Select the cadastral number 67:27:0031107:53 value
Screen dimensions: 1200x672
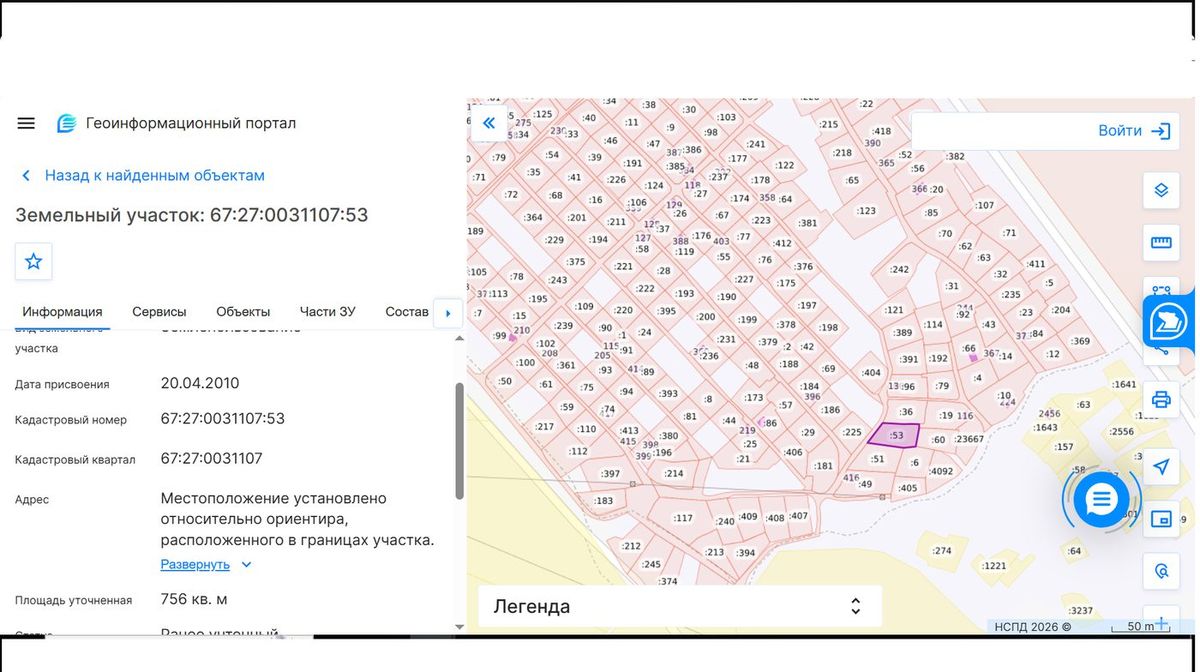point(223,419)
